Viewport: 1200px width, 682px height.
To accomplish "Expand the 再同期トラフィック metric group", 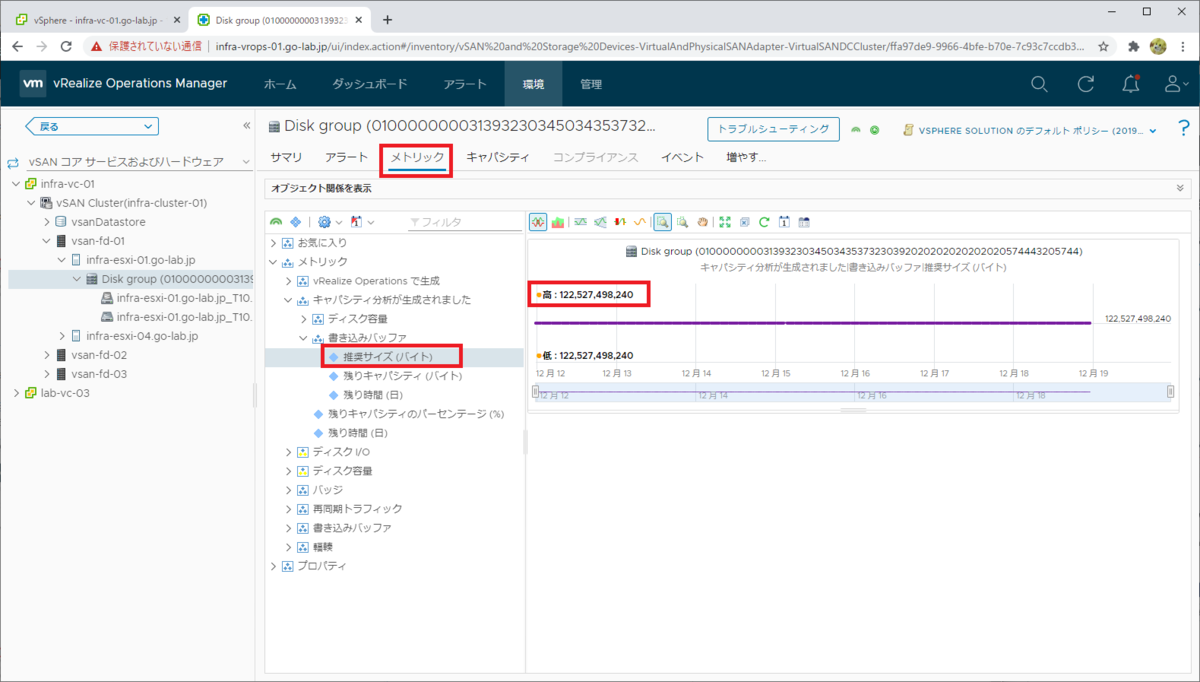I will [290, 509].
